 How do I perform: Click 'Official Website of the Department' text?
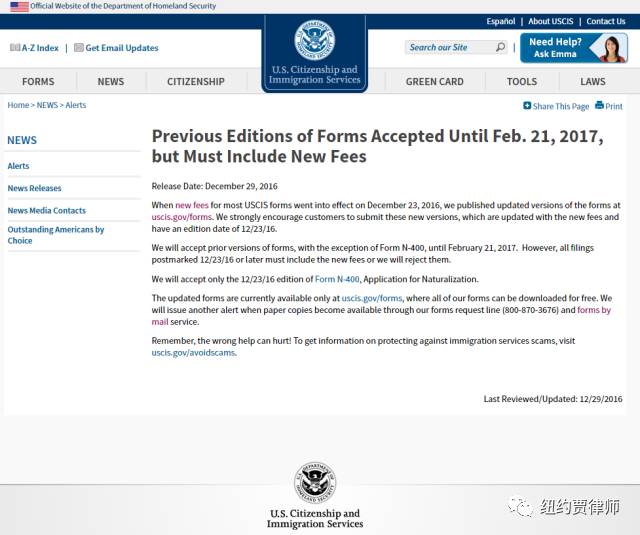(x=123, y=6)
